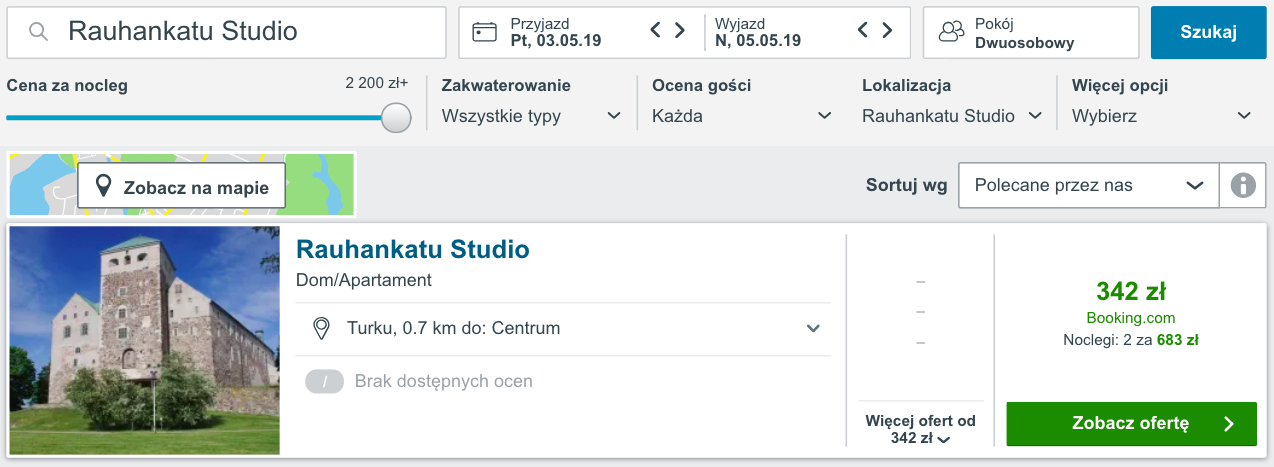The image size is (1274, 467).
Task: Click the search magnifier icon
Action: (x=39, y=32)
